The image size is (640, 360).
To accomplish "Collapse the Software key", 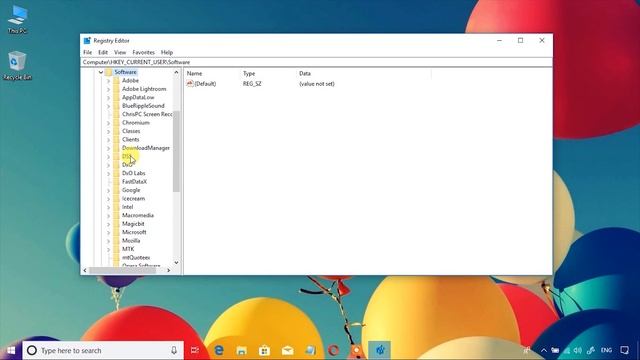I will click(100, 72).
